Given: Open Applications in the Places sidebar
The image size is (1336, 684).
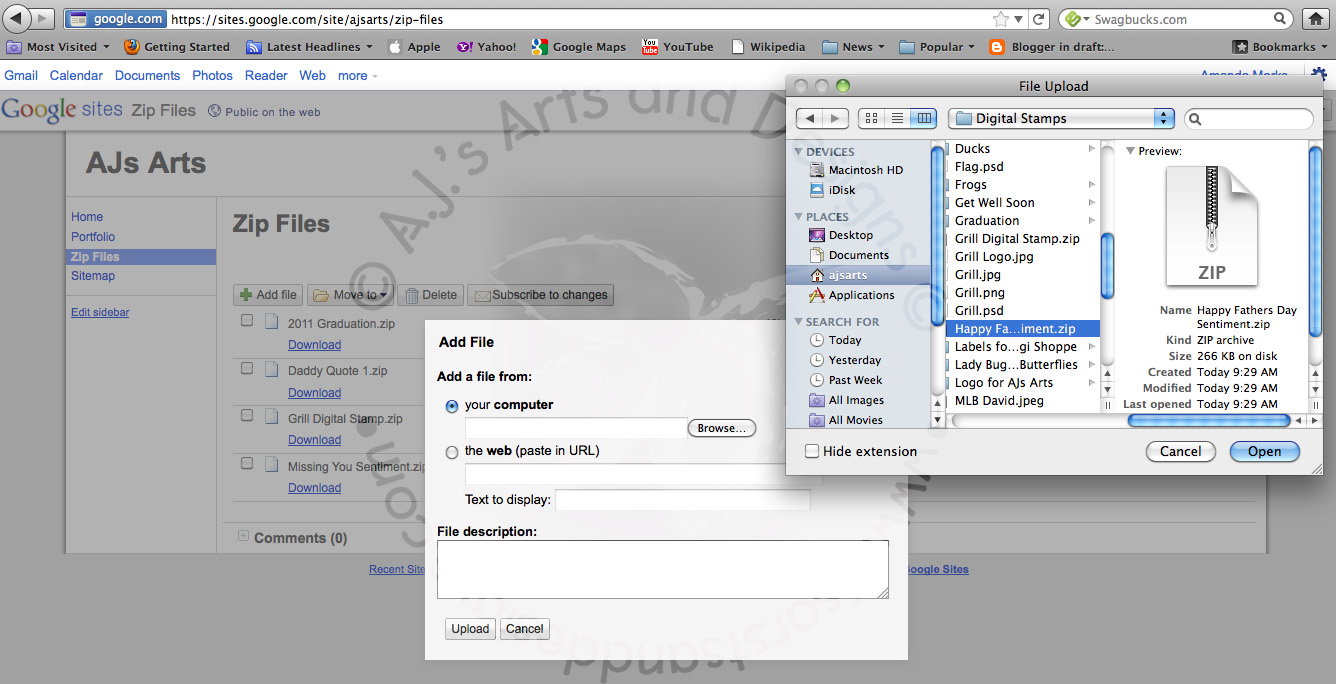Looking at the screenshot, I should (x=860, y=295).
